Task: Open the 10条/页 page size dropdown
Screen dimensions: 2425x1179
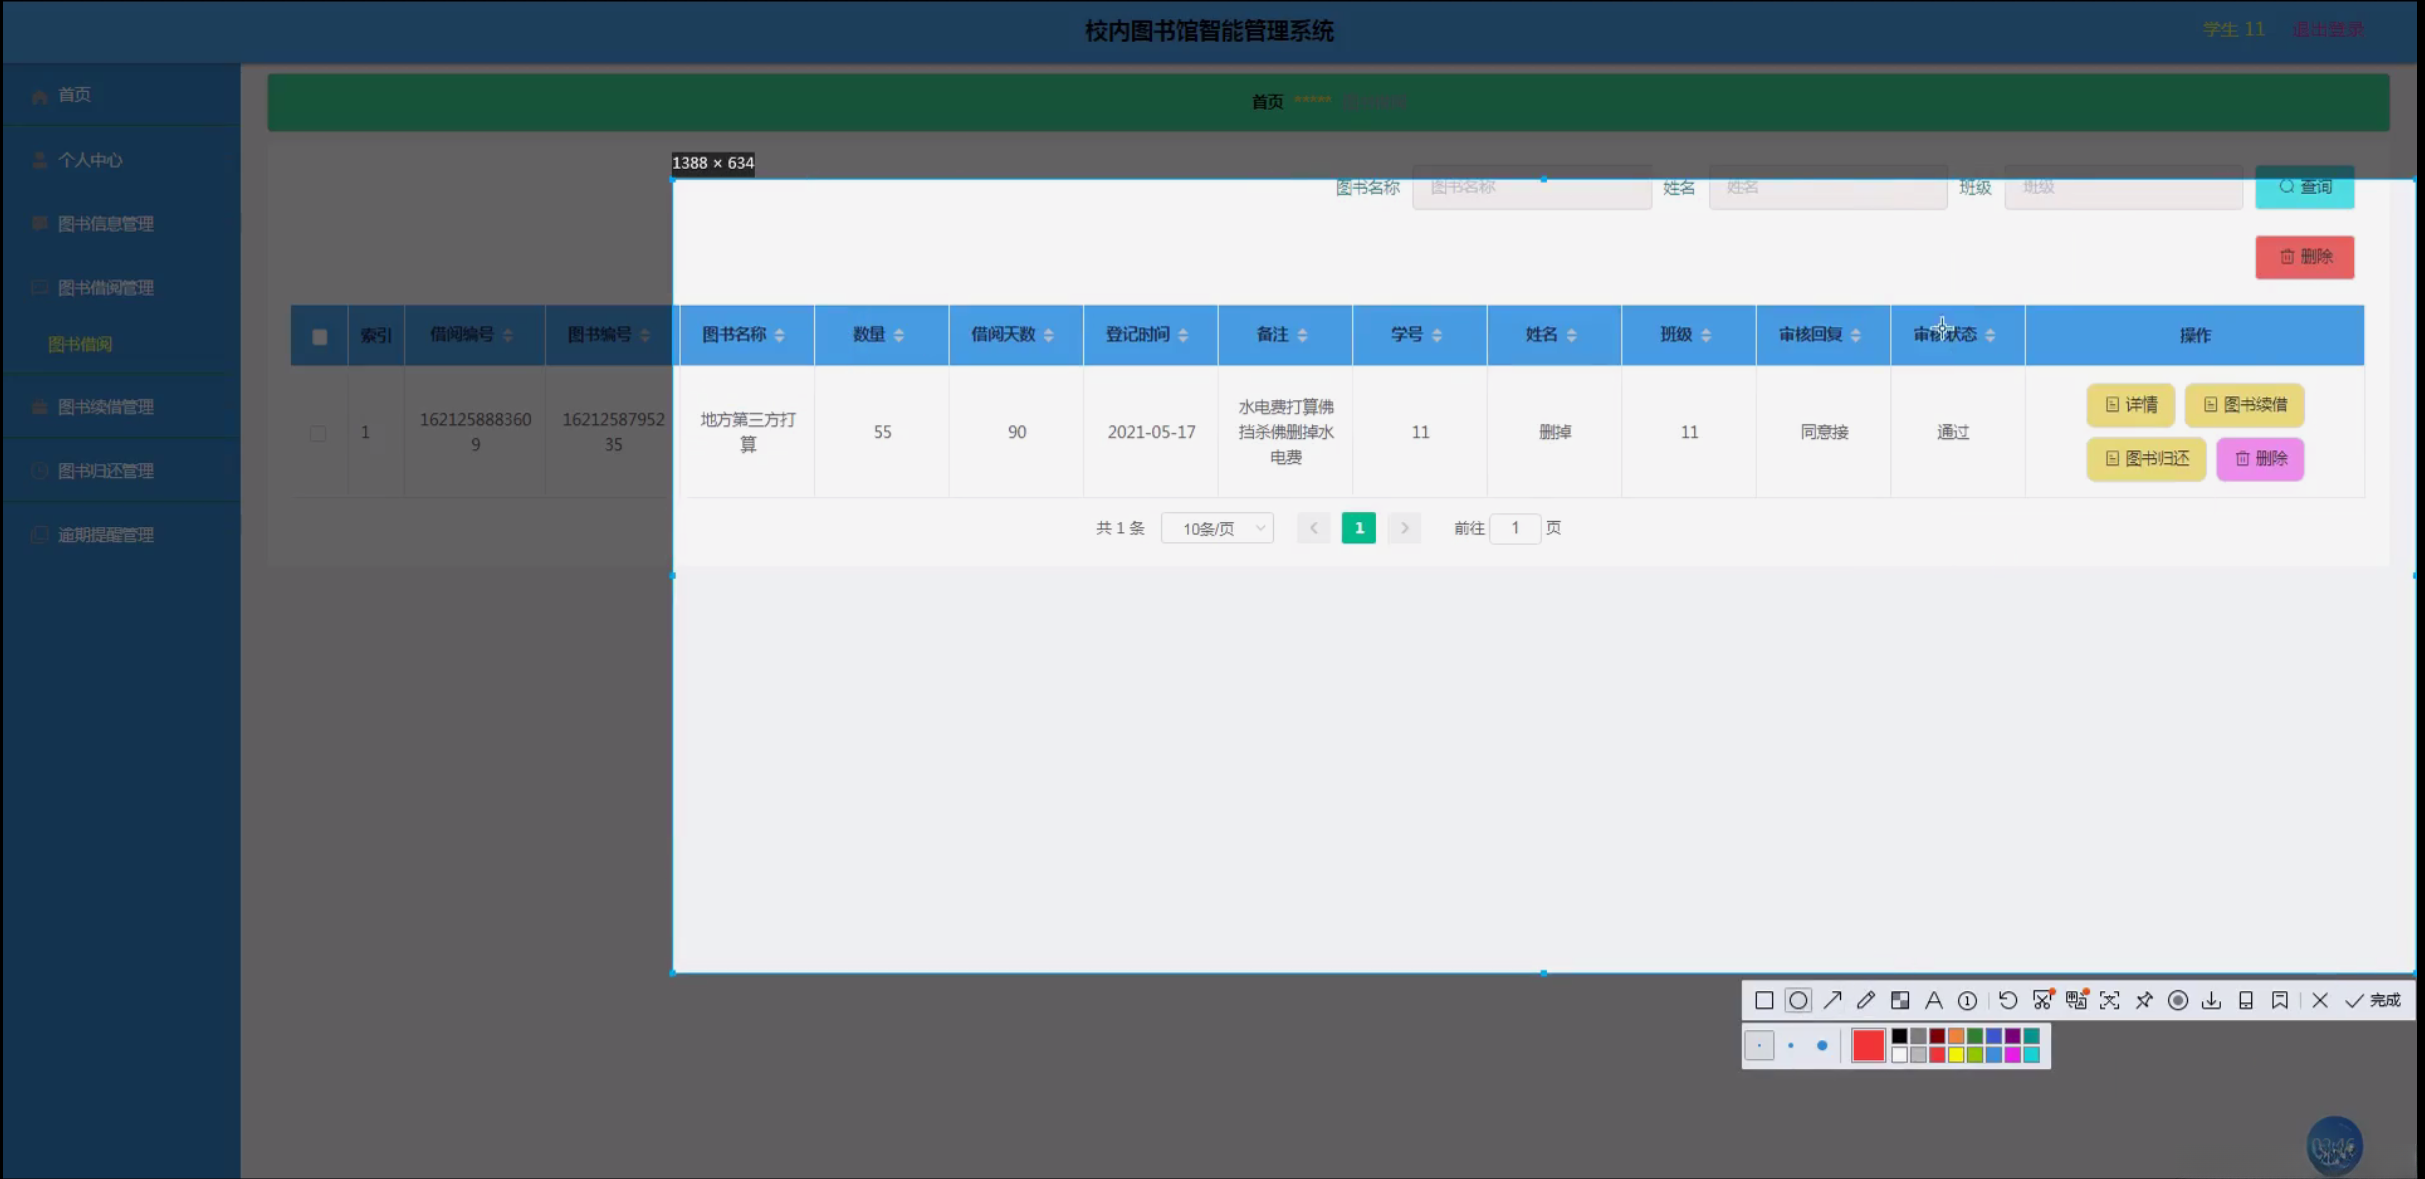Action: pyautogui.click(x=1217, y=528)
